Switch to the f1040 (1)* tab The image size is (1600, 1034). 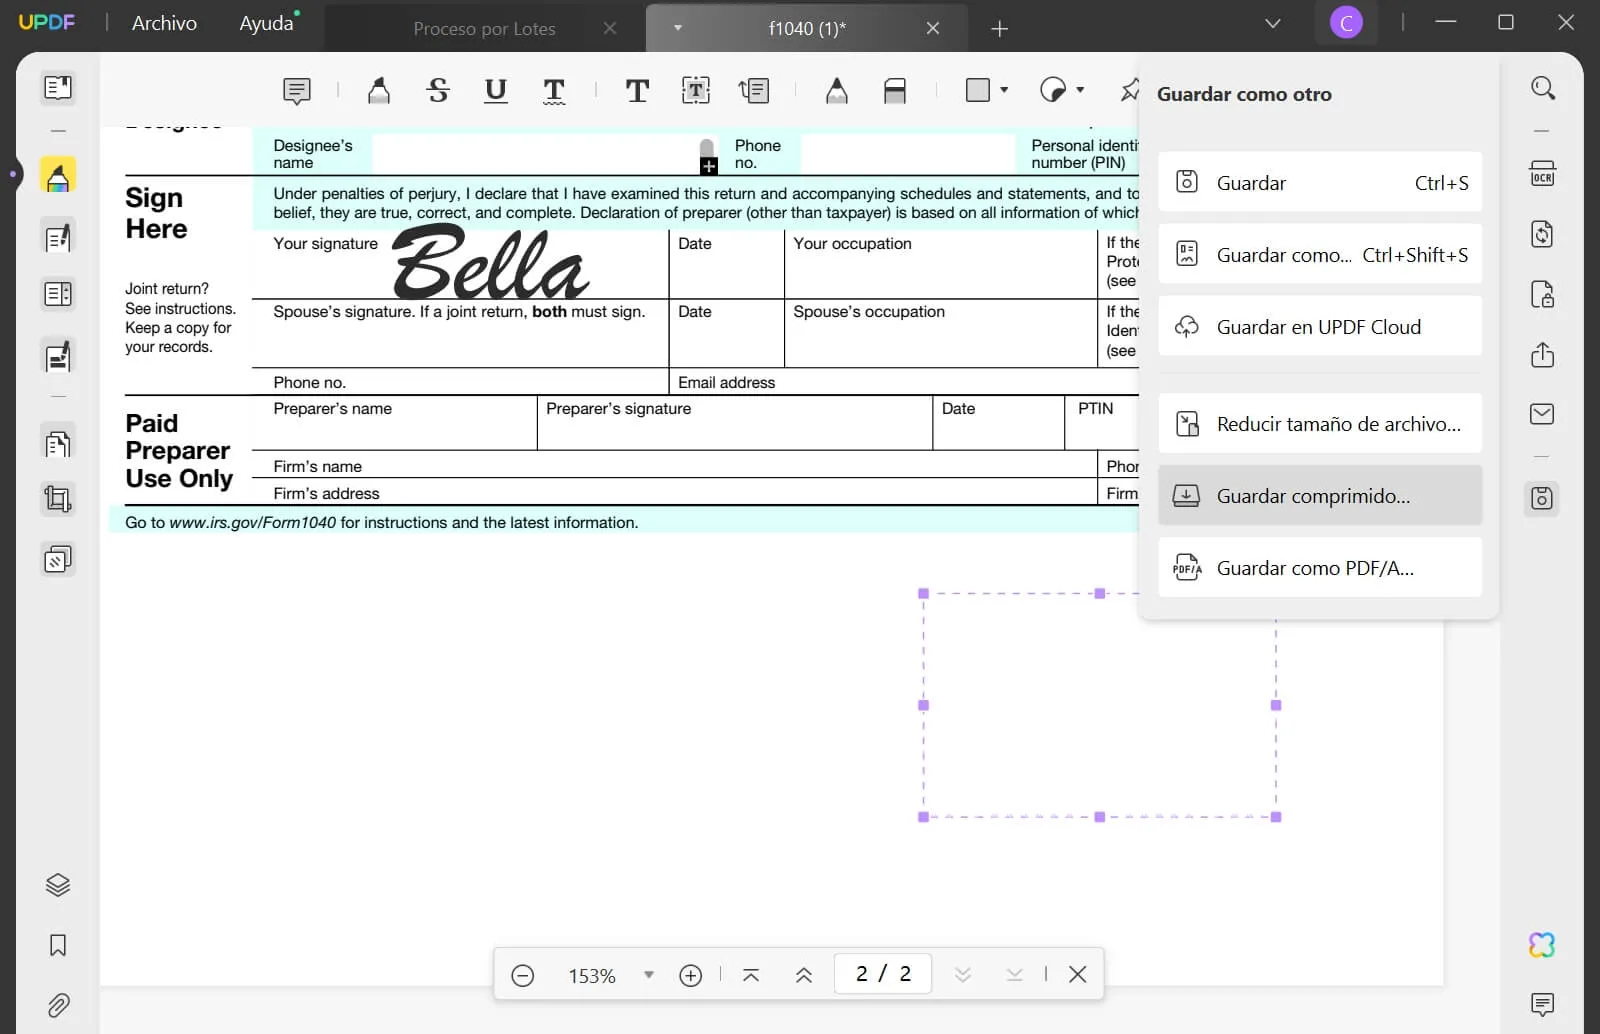[807, 29]
